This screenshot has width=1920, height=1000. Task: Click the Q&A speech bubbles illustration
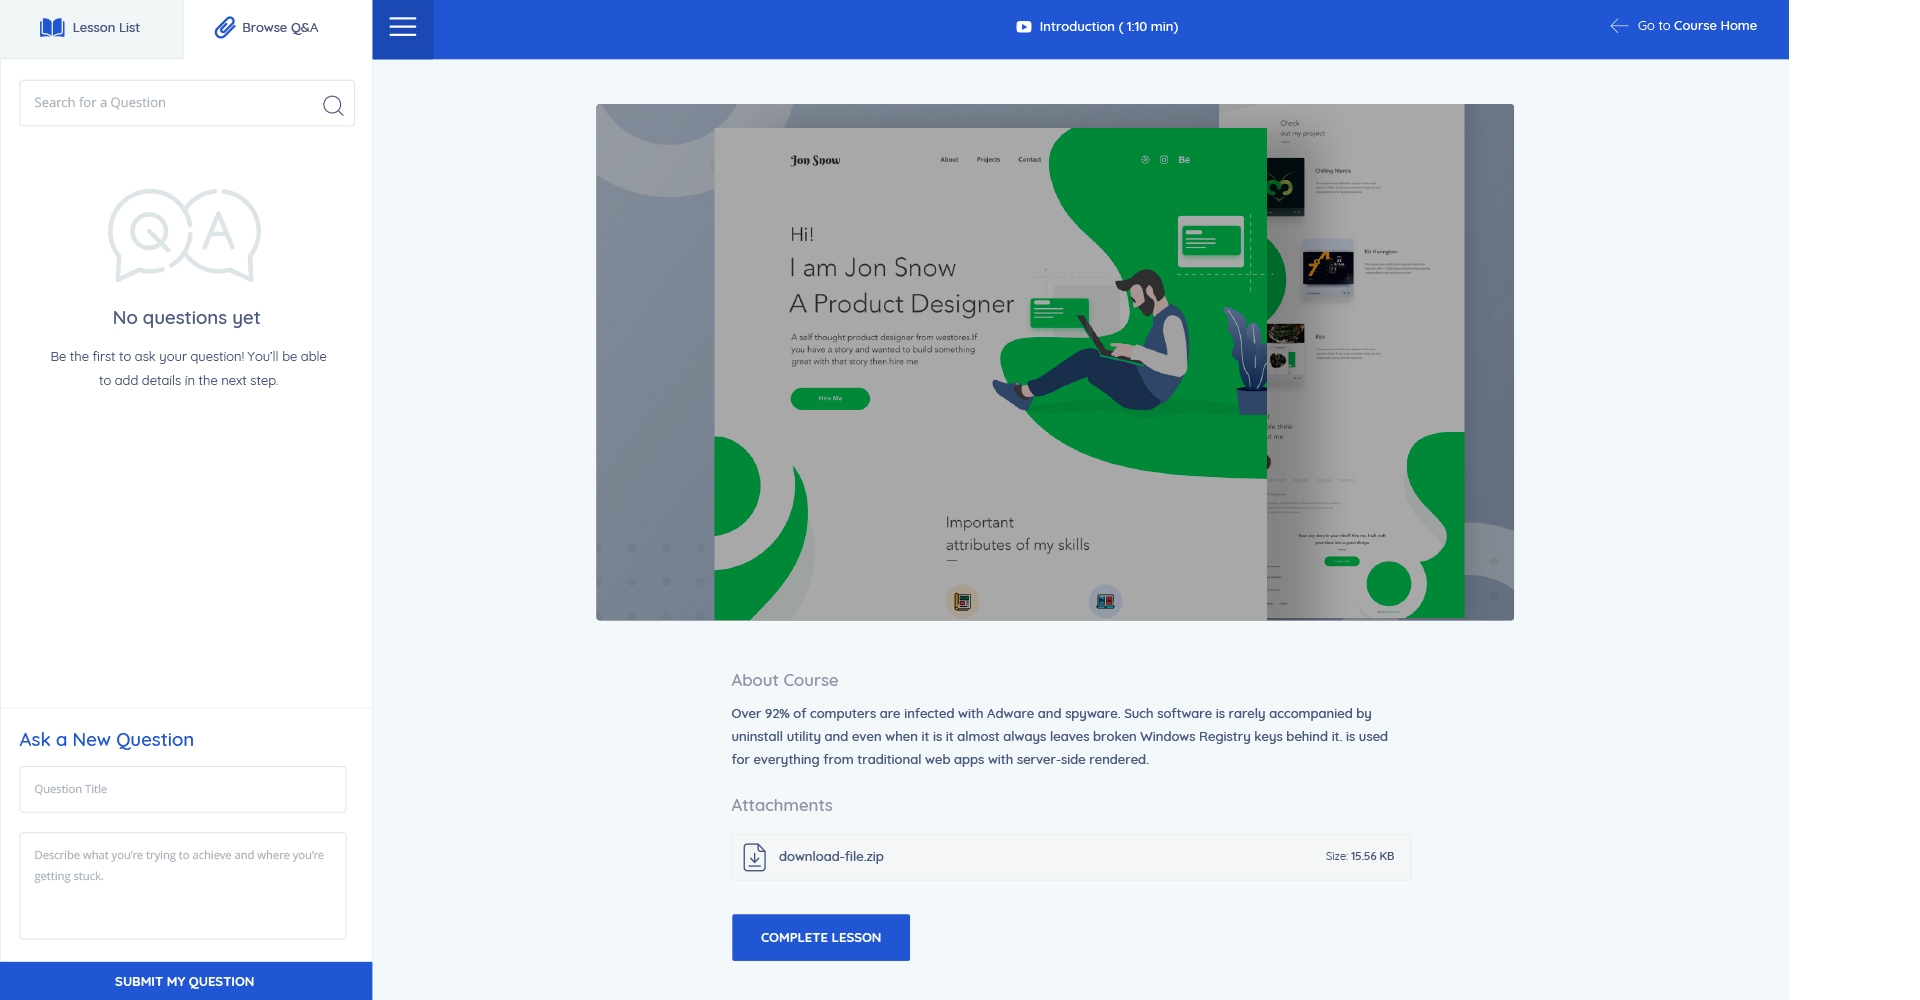point(185,235)
